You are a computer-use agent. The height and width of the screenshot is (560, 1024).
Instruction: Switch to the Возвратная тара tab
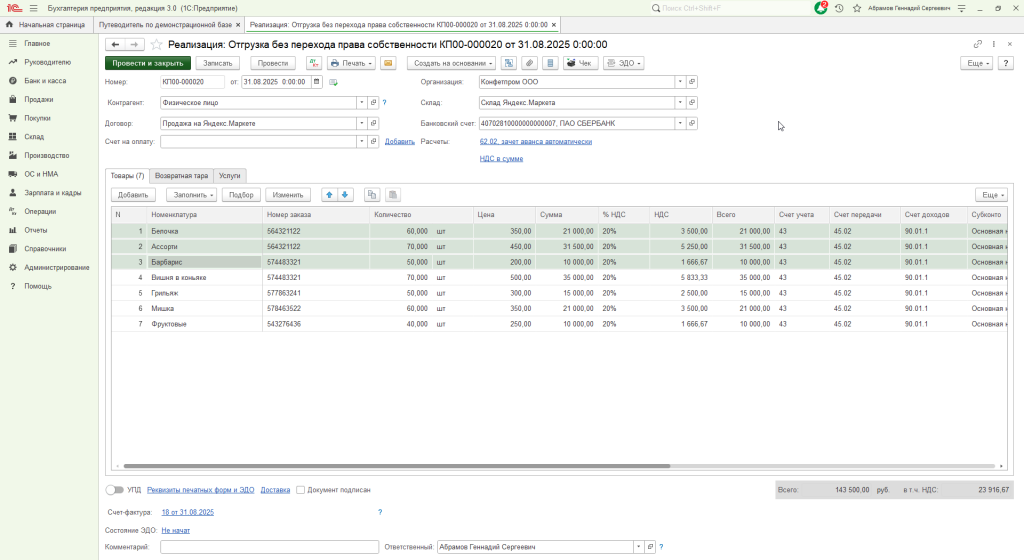[x=181, y=175]
